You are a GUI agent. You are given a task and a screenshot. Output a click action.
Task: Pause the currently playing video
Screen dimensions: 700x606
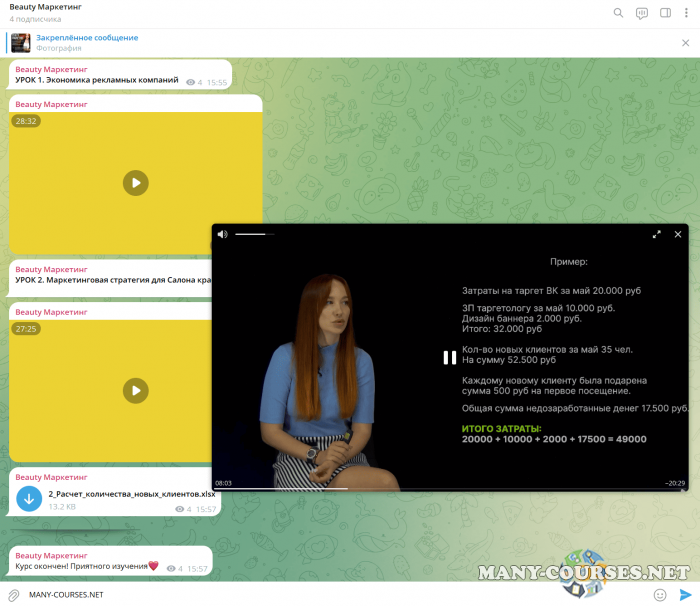click(450, 357)
